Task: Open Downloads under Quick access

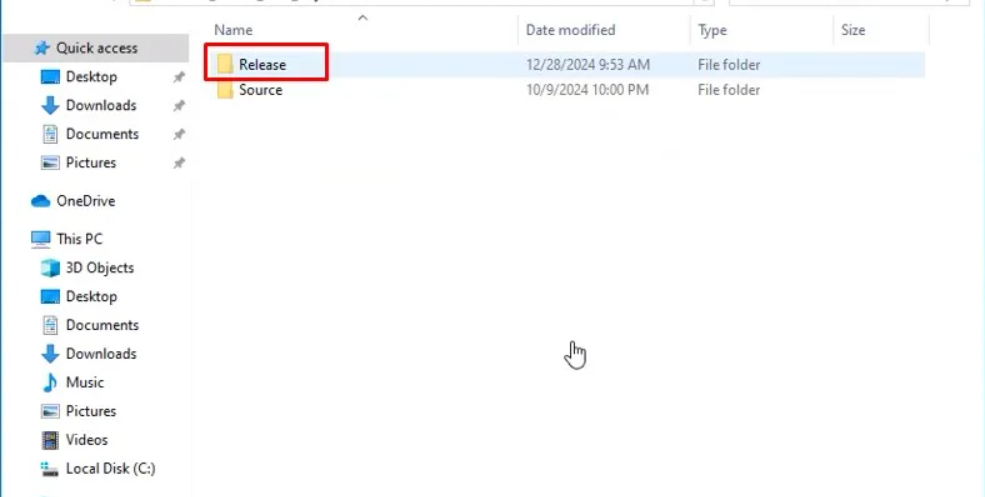Action: tap(101, 105)
